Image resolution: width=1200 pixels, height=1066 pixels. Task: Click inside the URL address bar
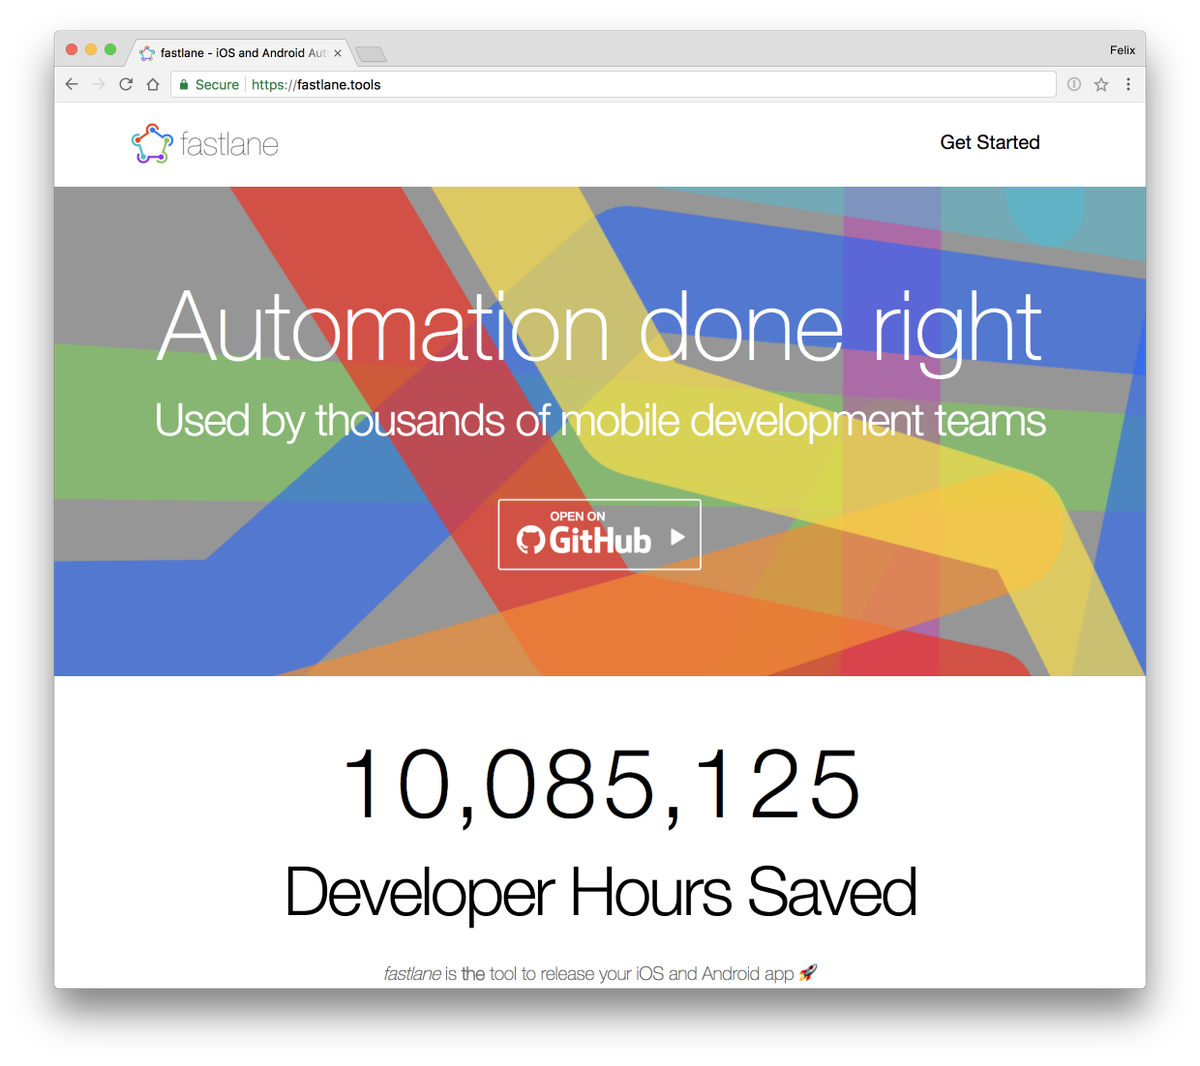500,84
